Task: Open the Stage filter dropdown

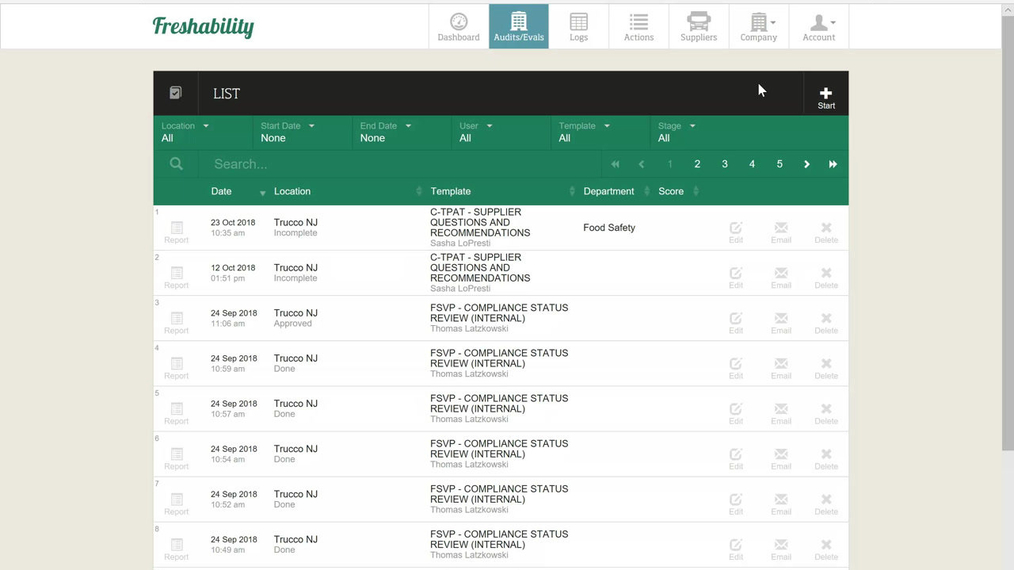Action: tap(700, 132)
